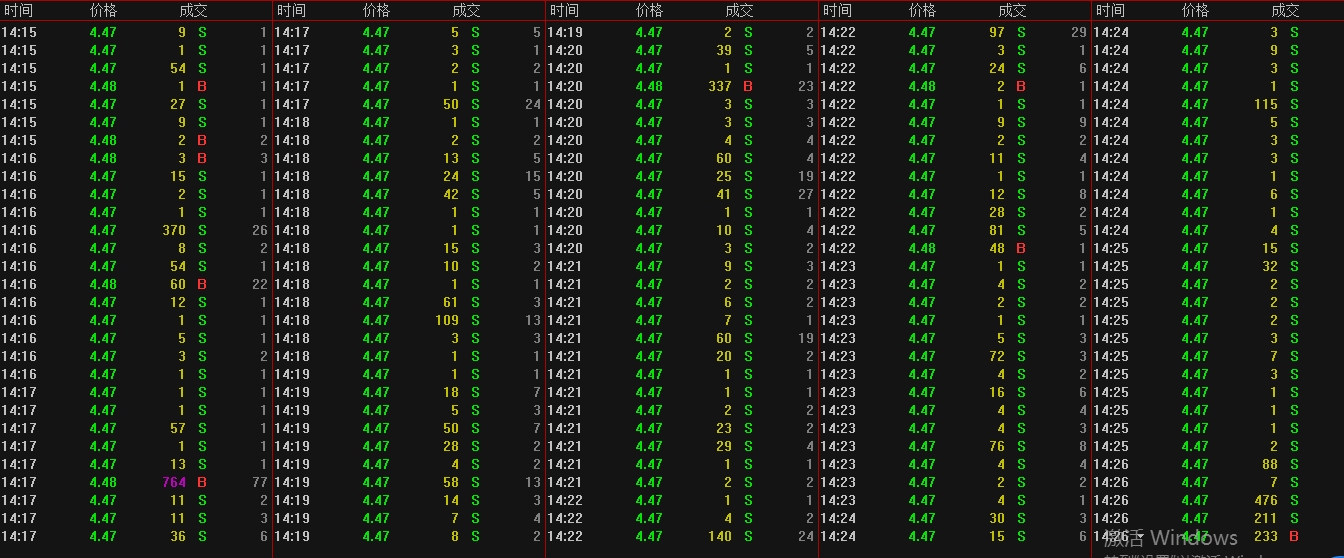Viewport: 1344px width, 558px height.
Task: Select the 27 volume at 14:15
Action: tap(178, 104)
